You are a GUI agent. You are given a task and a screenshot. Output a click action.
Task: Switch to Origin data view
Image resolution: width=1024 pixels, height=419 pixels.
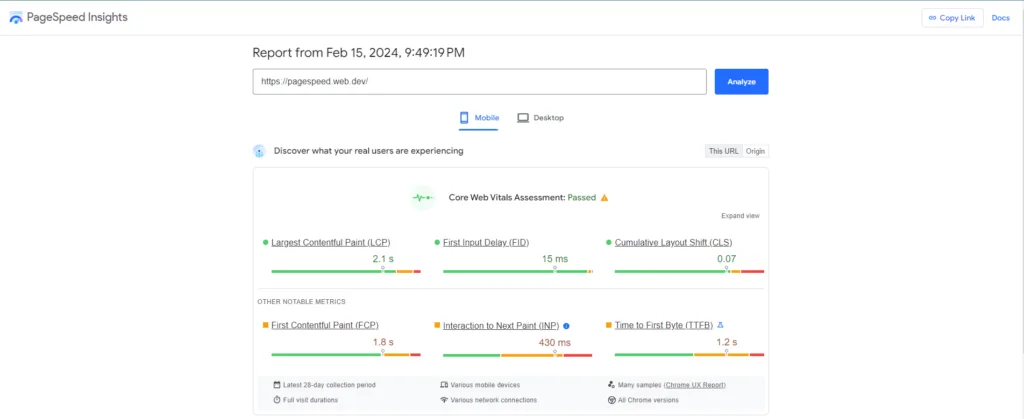756,151
